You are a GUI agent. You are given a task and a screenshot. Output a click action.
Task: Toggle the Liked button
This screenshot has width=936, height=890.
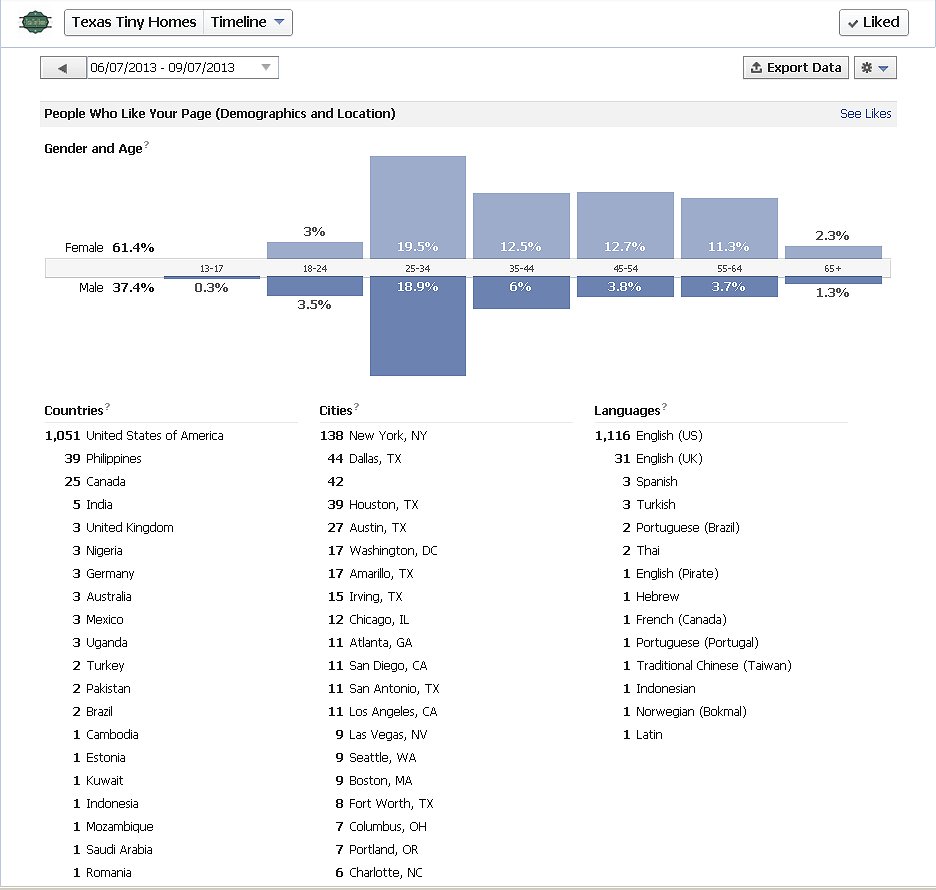click(x=873, y=22)
